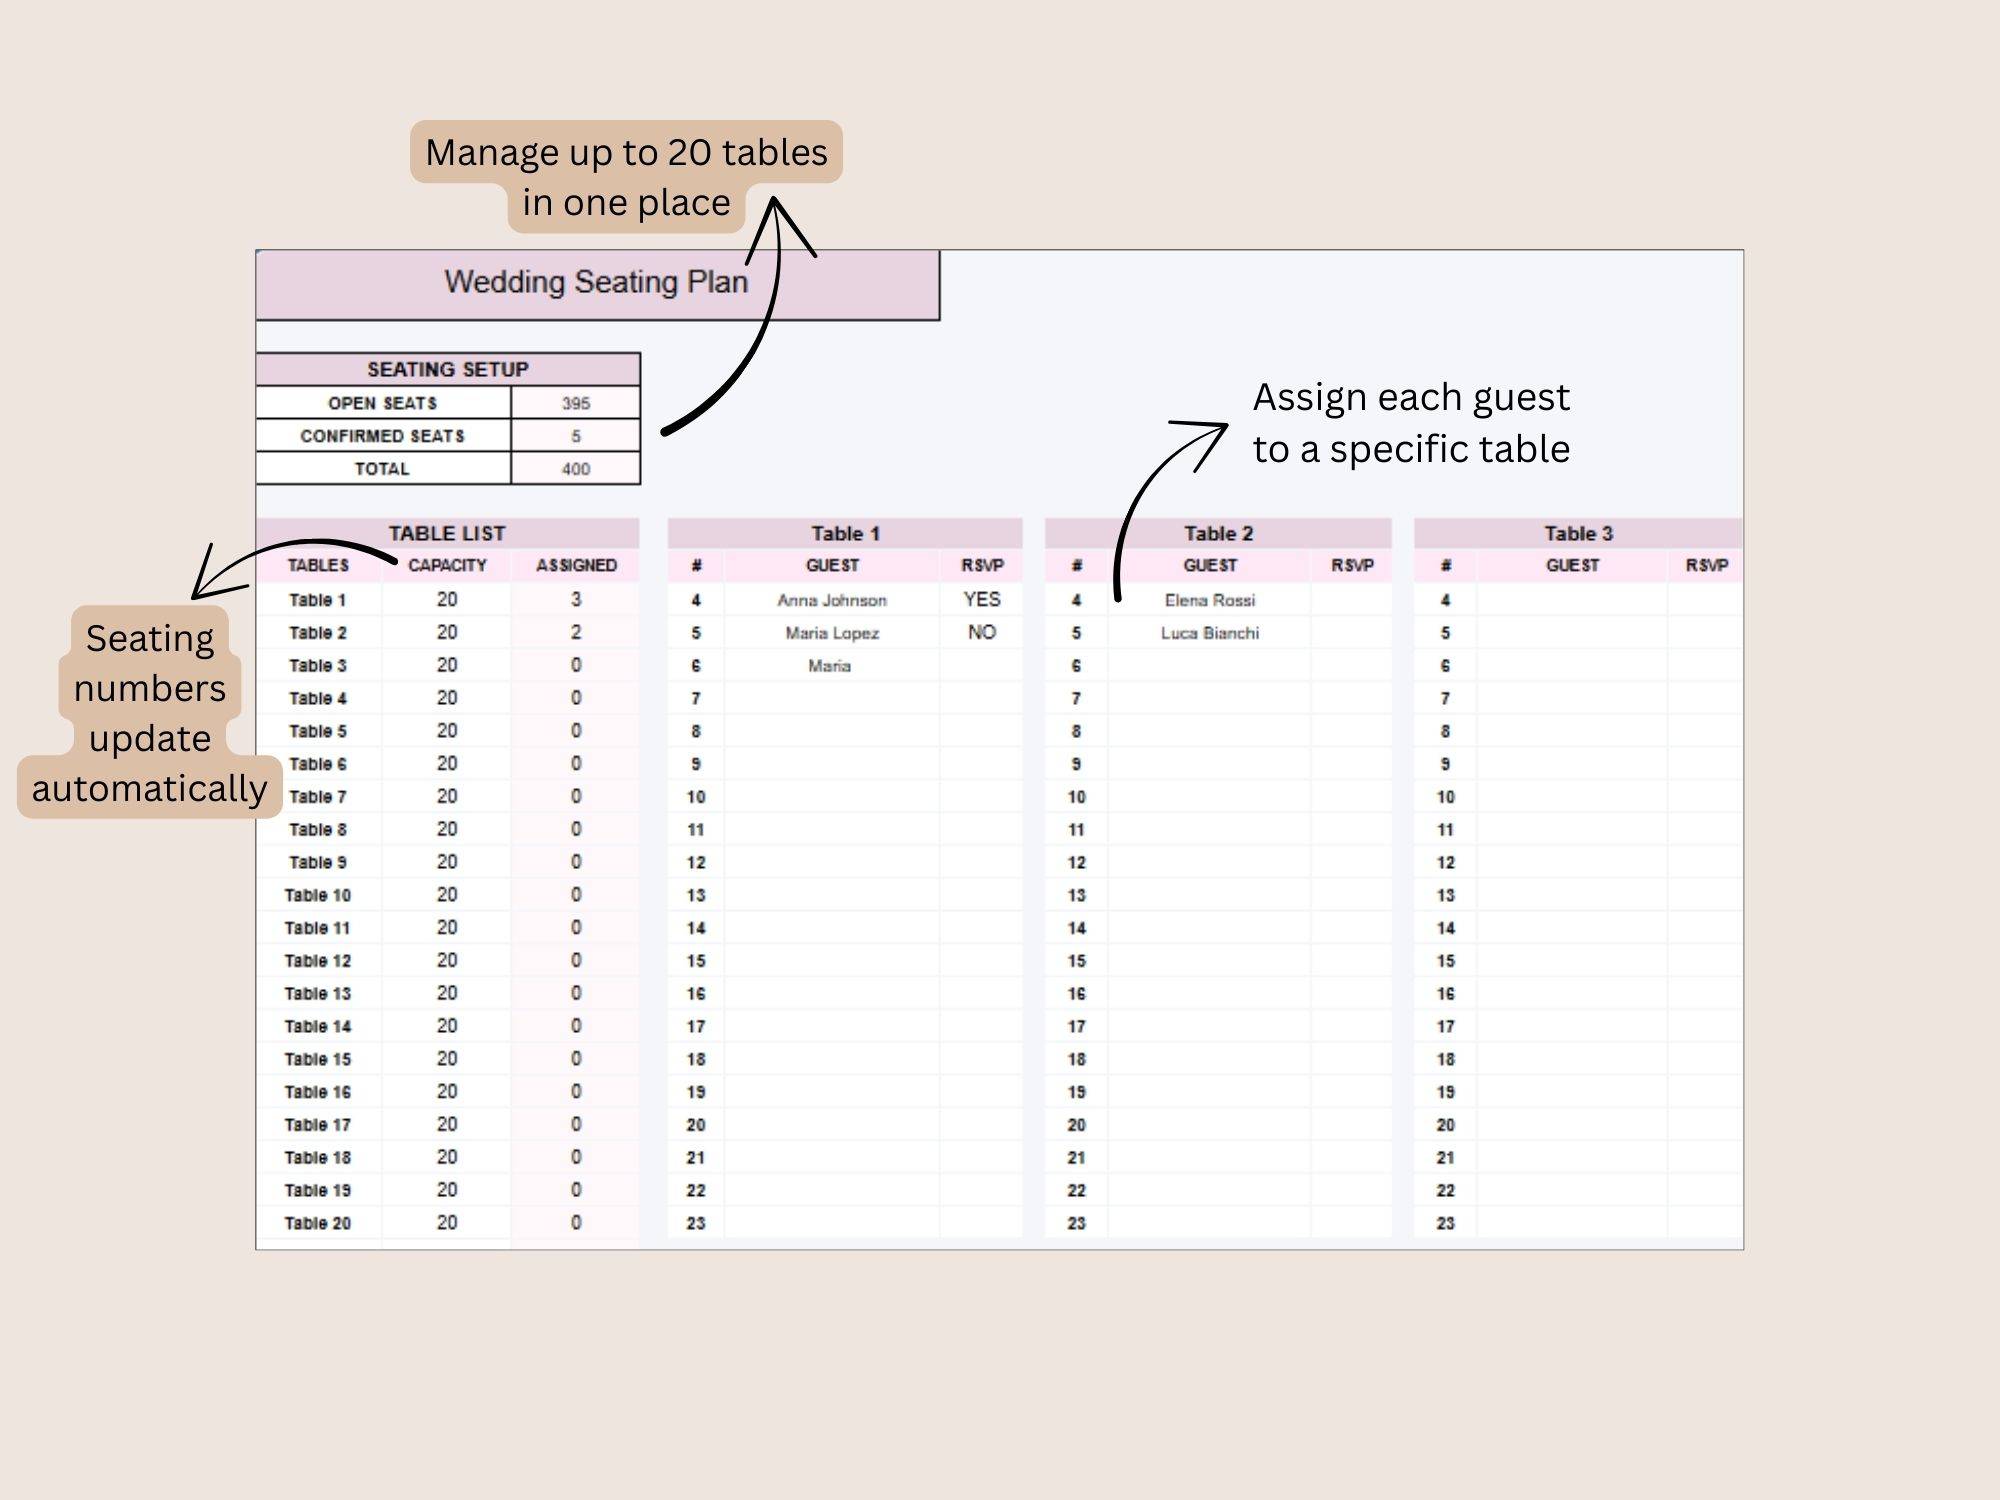This screenshot has width=2000, height=1500.
Task: Select the TABLE LIST header
Action: pos(447,533)
